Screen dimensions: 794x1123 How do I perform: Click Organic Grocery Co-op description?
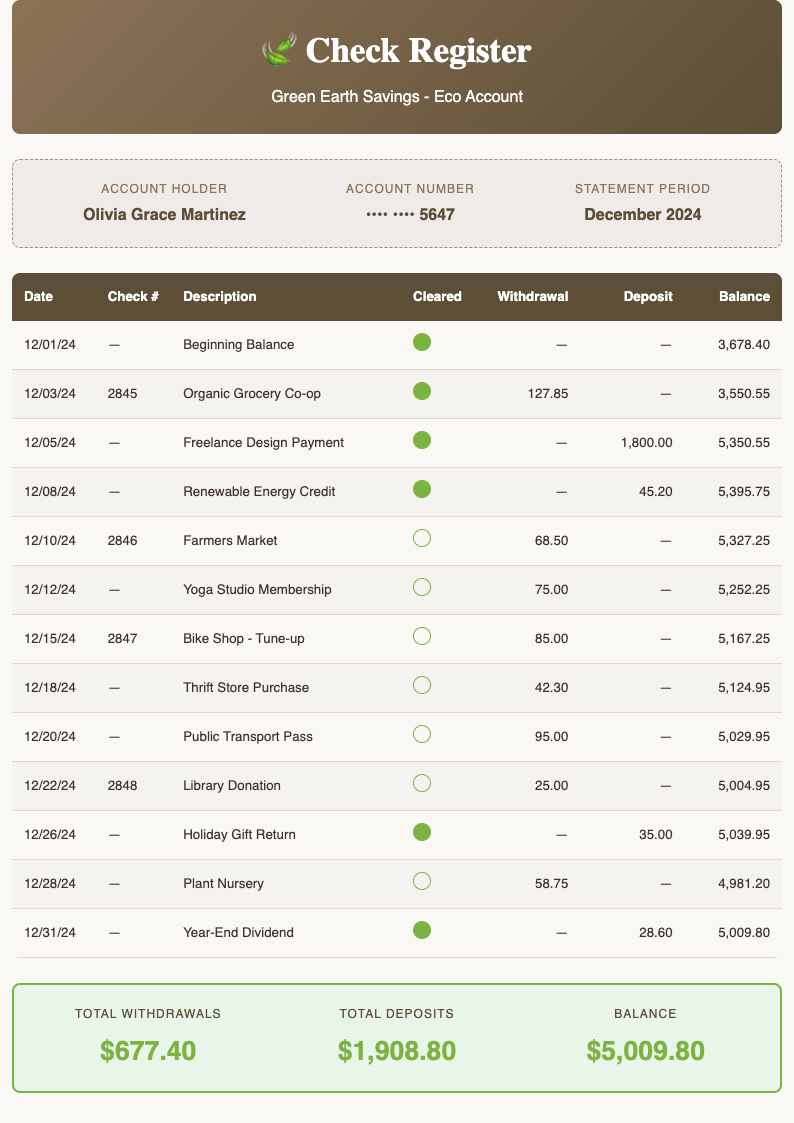point(252,393)
